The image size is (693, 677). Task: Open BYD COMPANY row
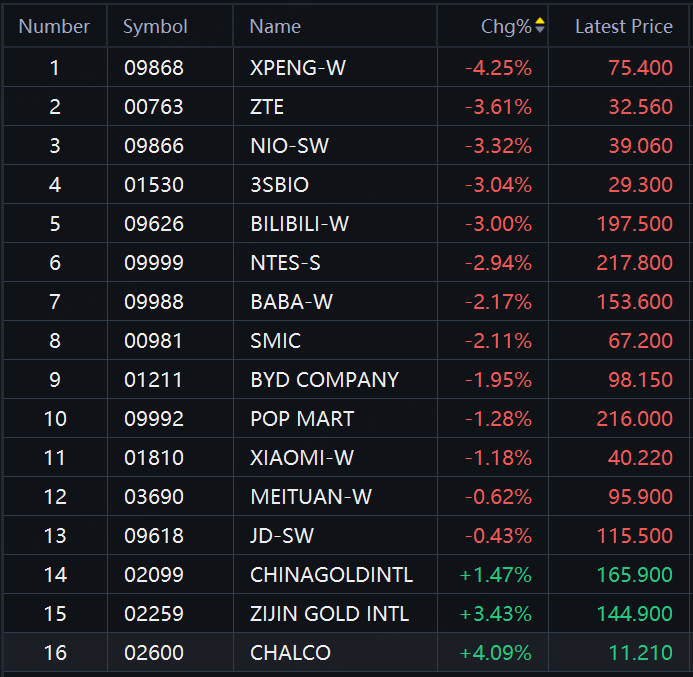[324, 380]
